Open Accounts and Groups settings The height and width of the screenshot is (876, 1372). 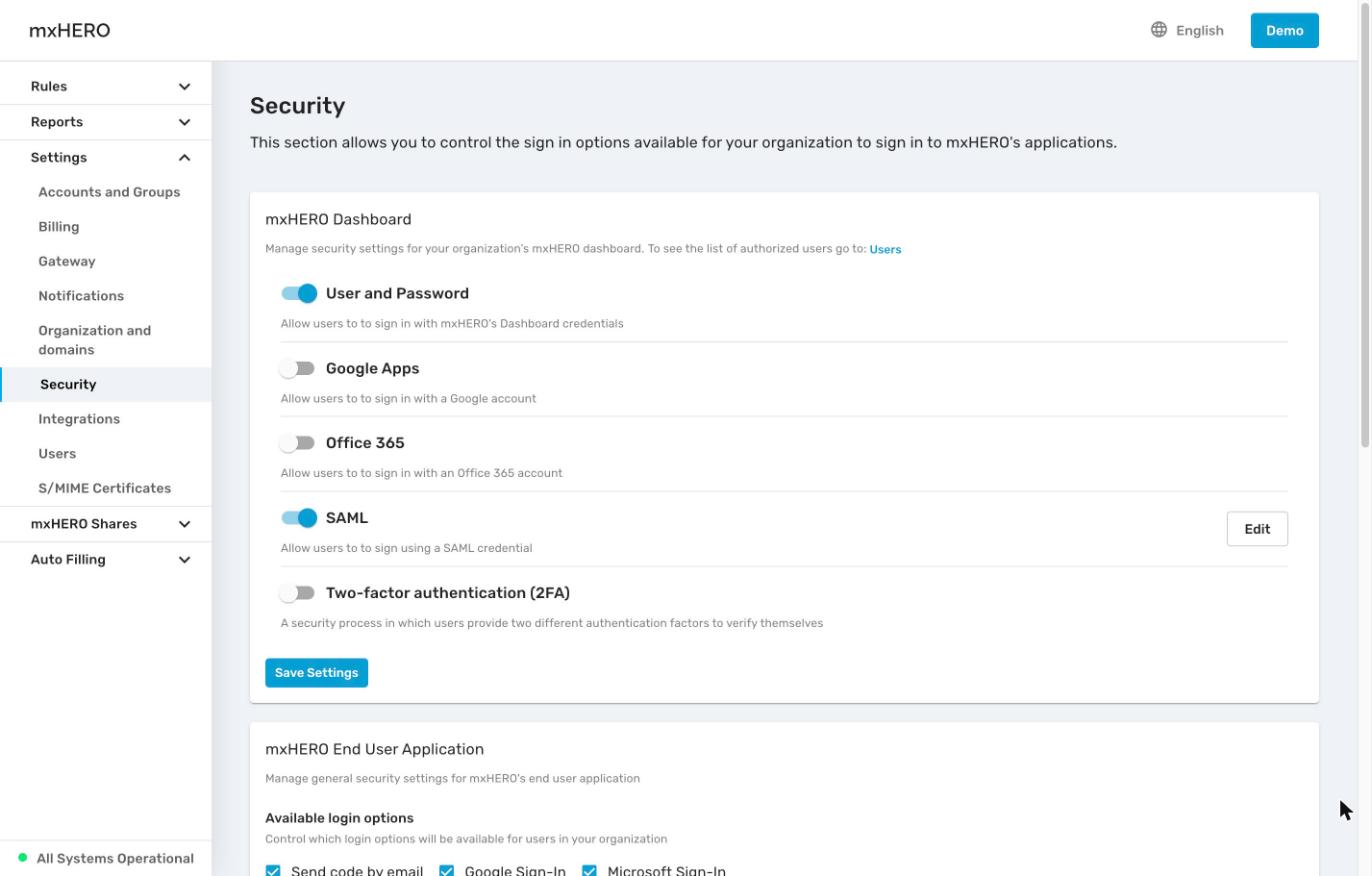click(109, 192)
